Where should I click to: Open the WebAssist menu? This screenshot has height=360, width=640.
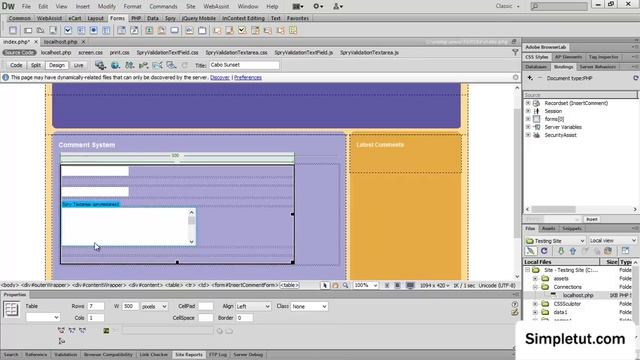[x=216, y=7]
